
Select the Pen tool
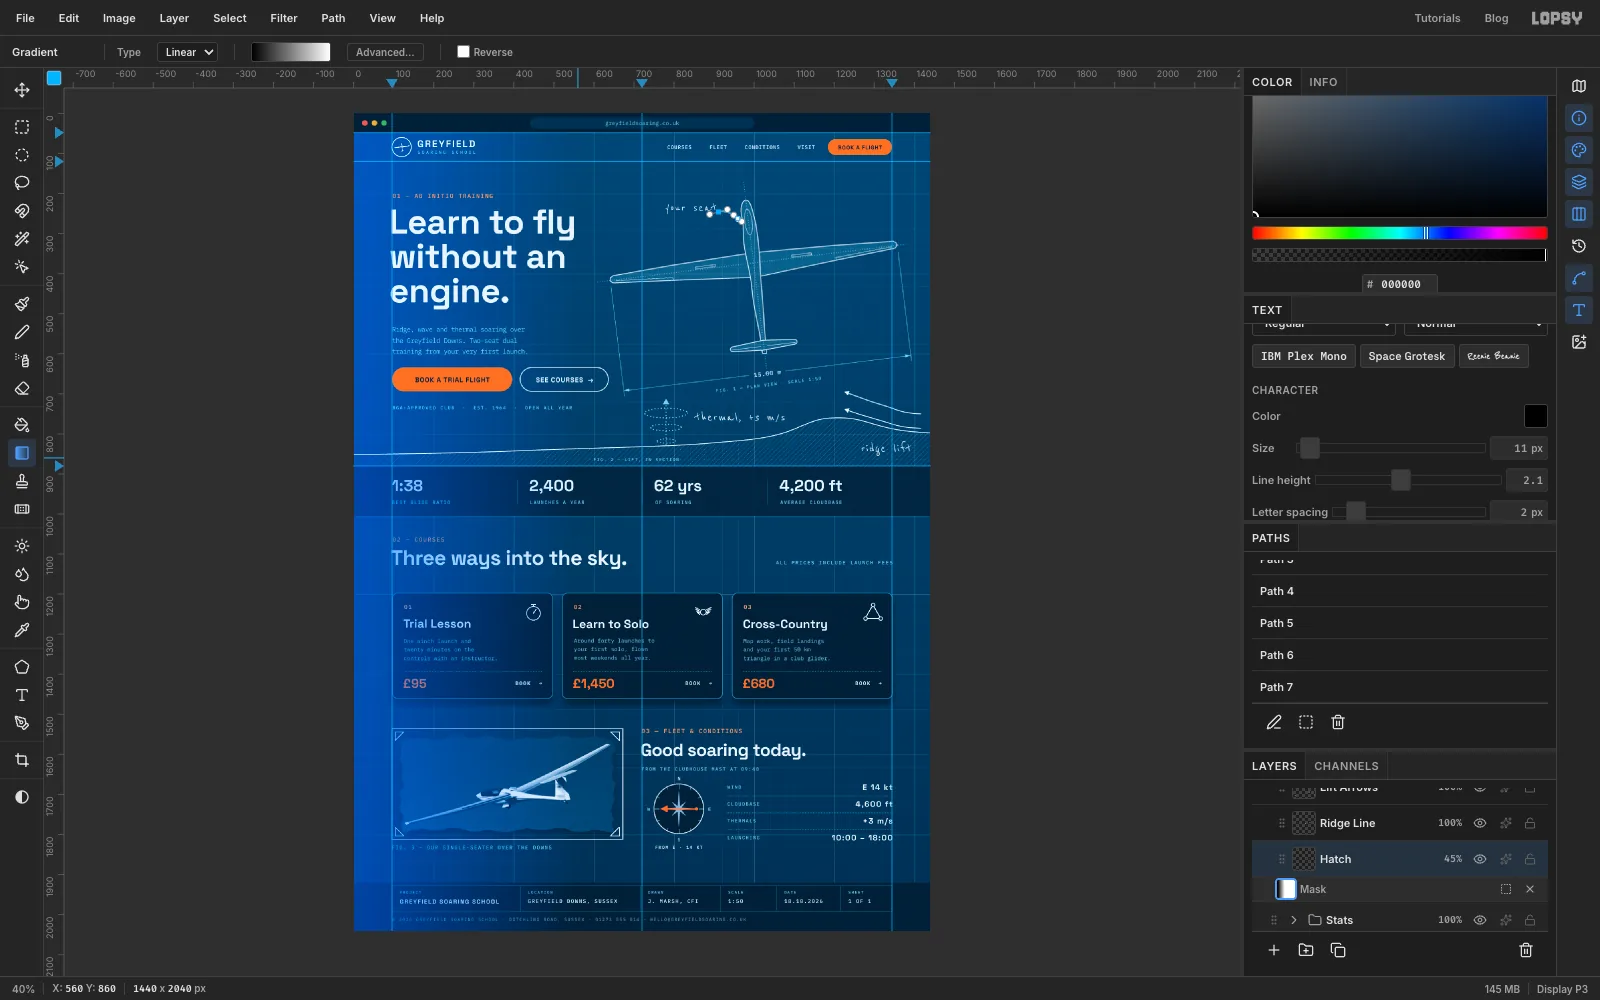(22, 723)
